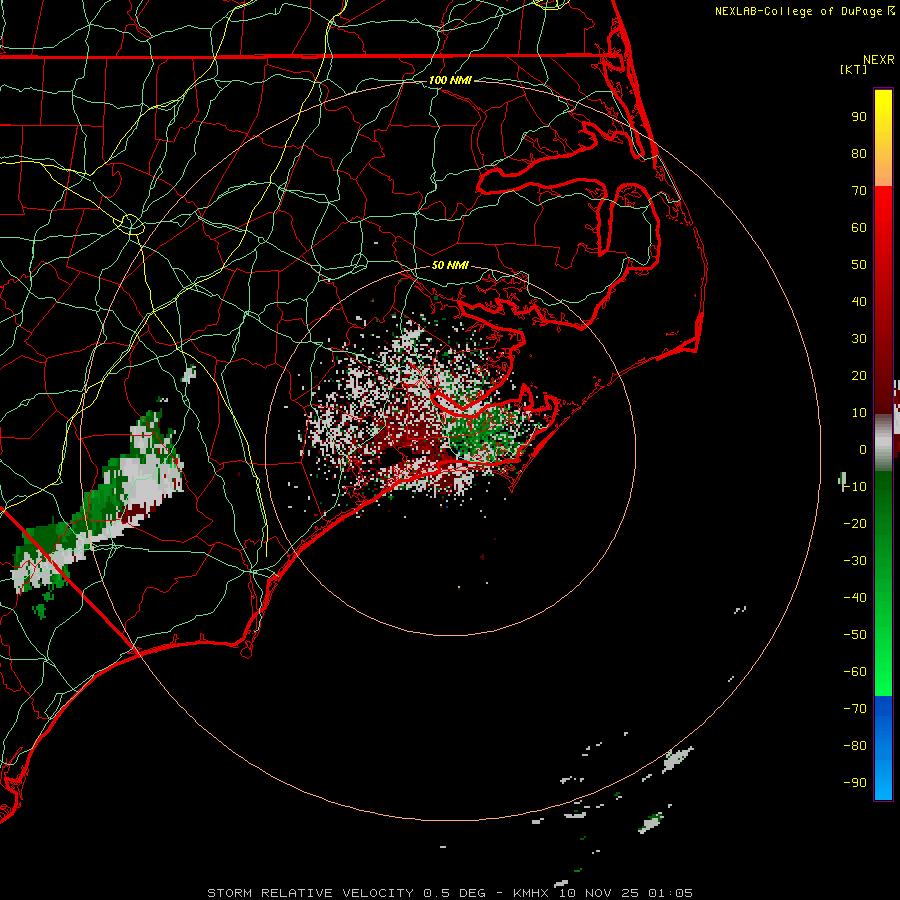Select the KMHX station identifier in caption
The width and height of the screenshot is (900, 900).
[x=531, y=893]
